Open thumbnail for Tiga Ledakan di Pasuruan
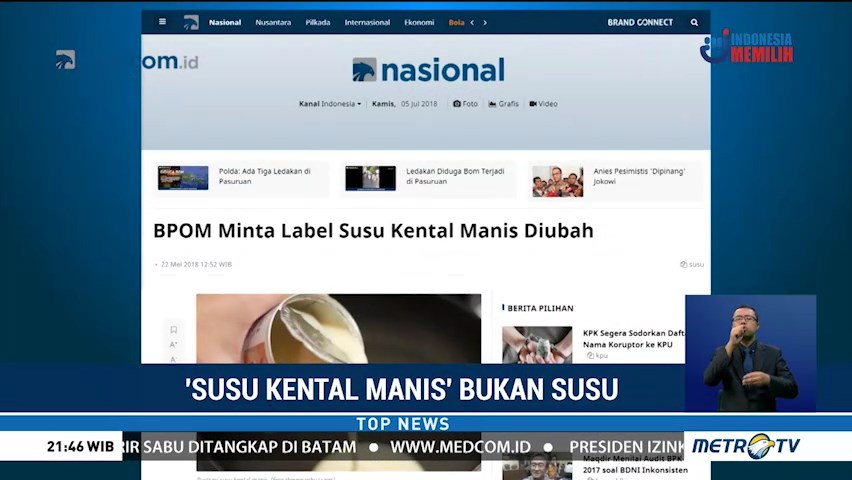This screenshot has width=852, height=480. coord(183,178)
